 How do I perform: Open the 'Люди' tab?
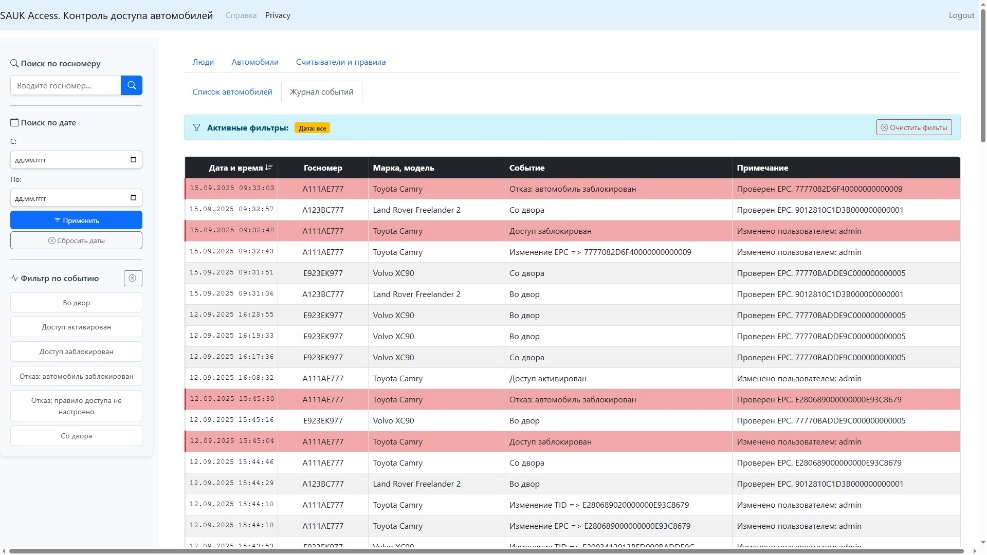pyautogui.click(x=203, y=62)
